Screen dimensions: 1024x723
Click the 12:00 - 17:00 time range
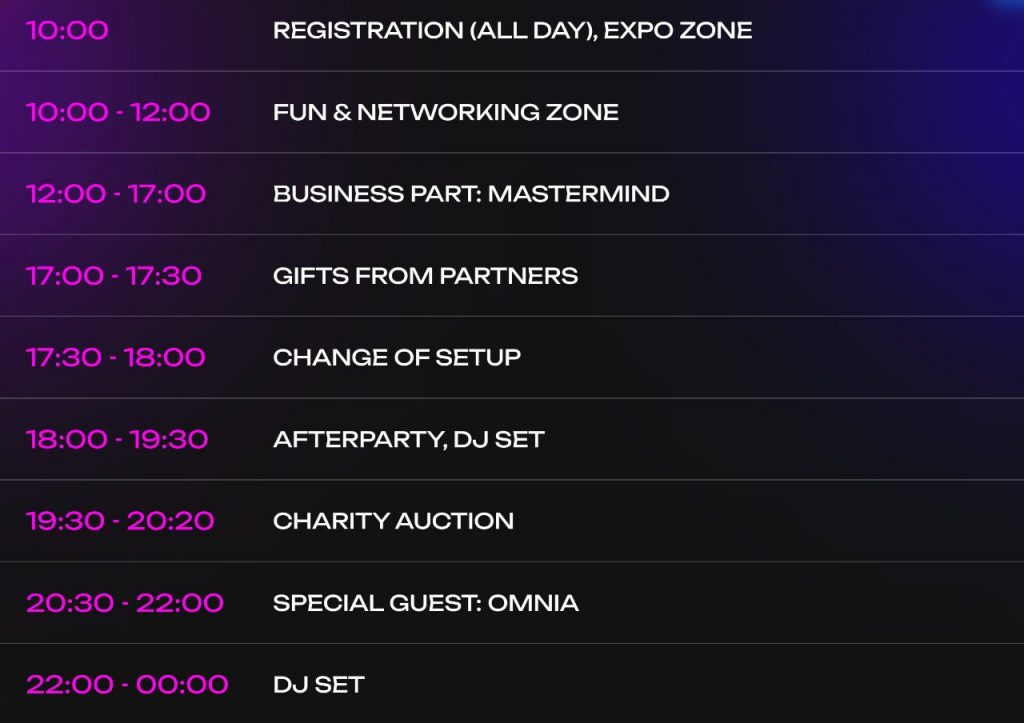(116, 194)
